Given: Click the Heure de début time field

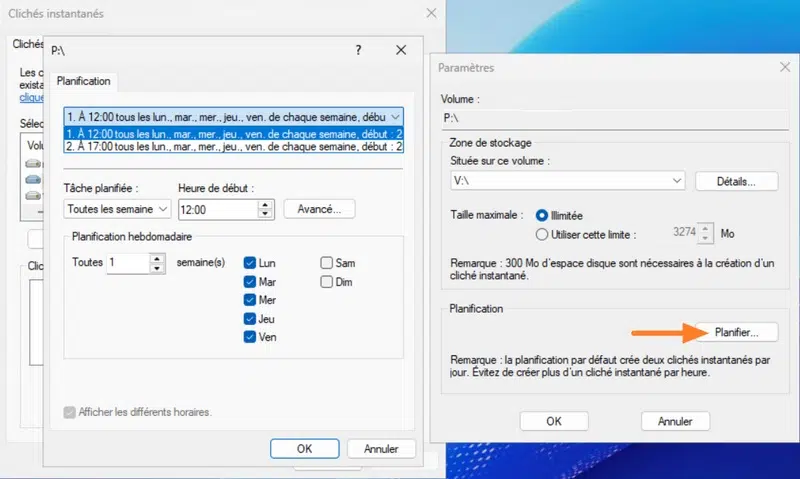Looking at the screenshot, I should [x=217, y=210].
